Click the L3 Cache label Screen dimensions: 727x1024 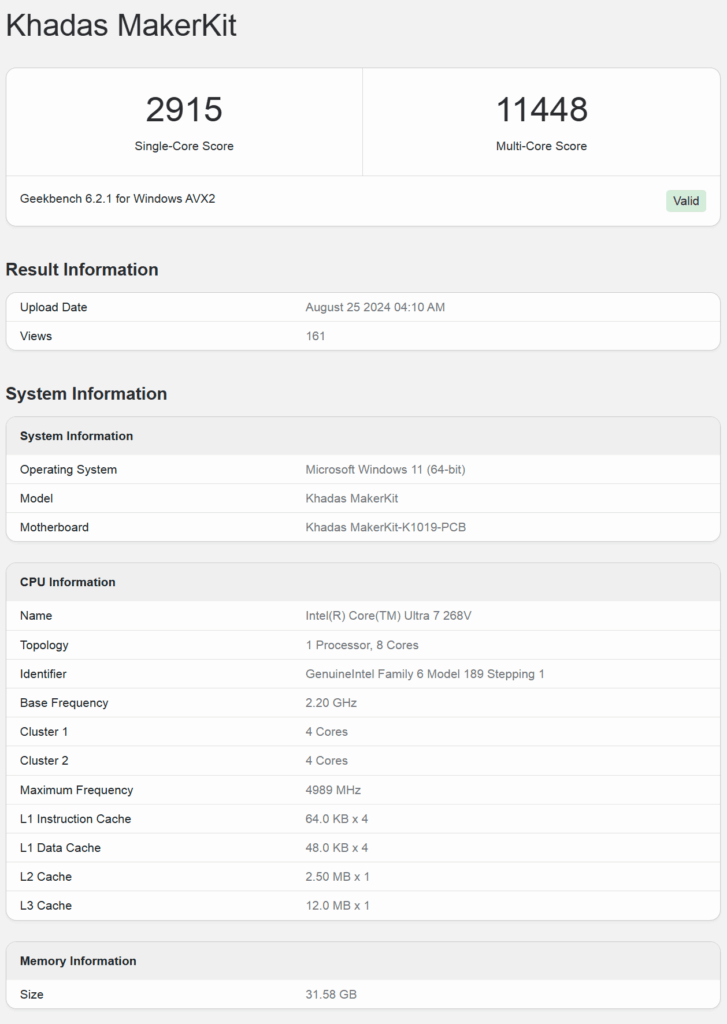46,906
